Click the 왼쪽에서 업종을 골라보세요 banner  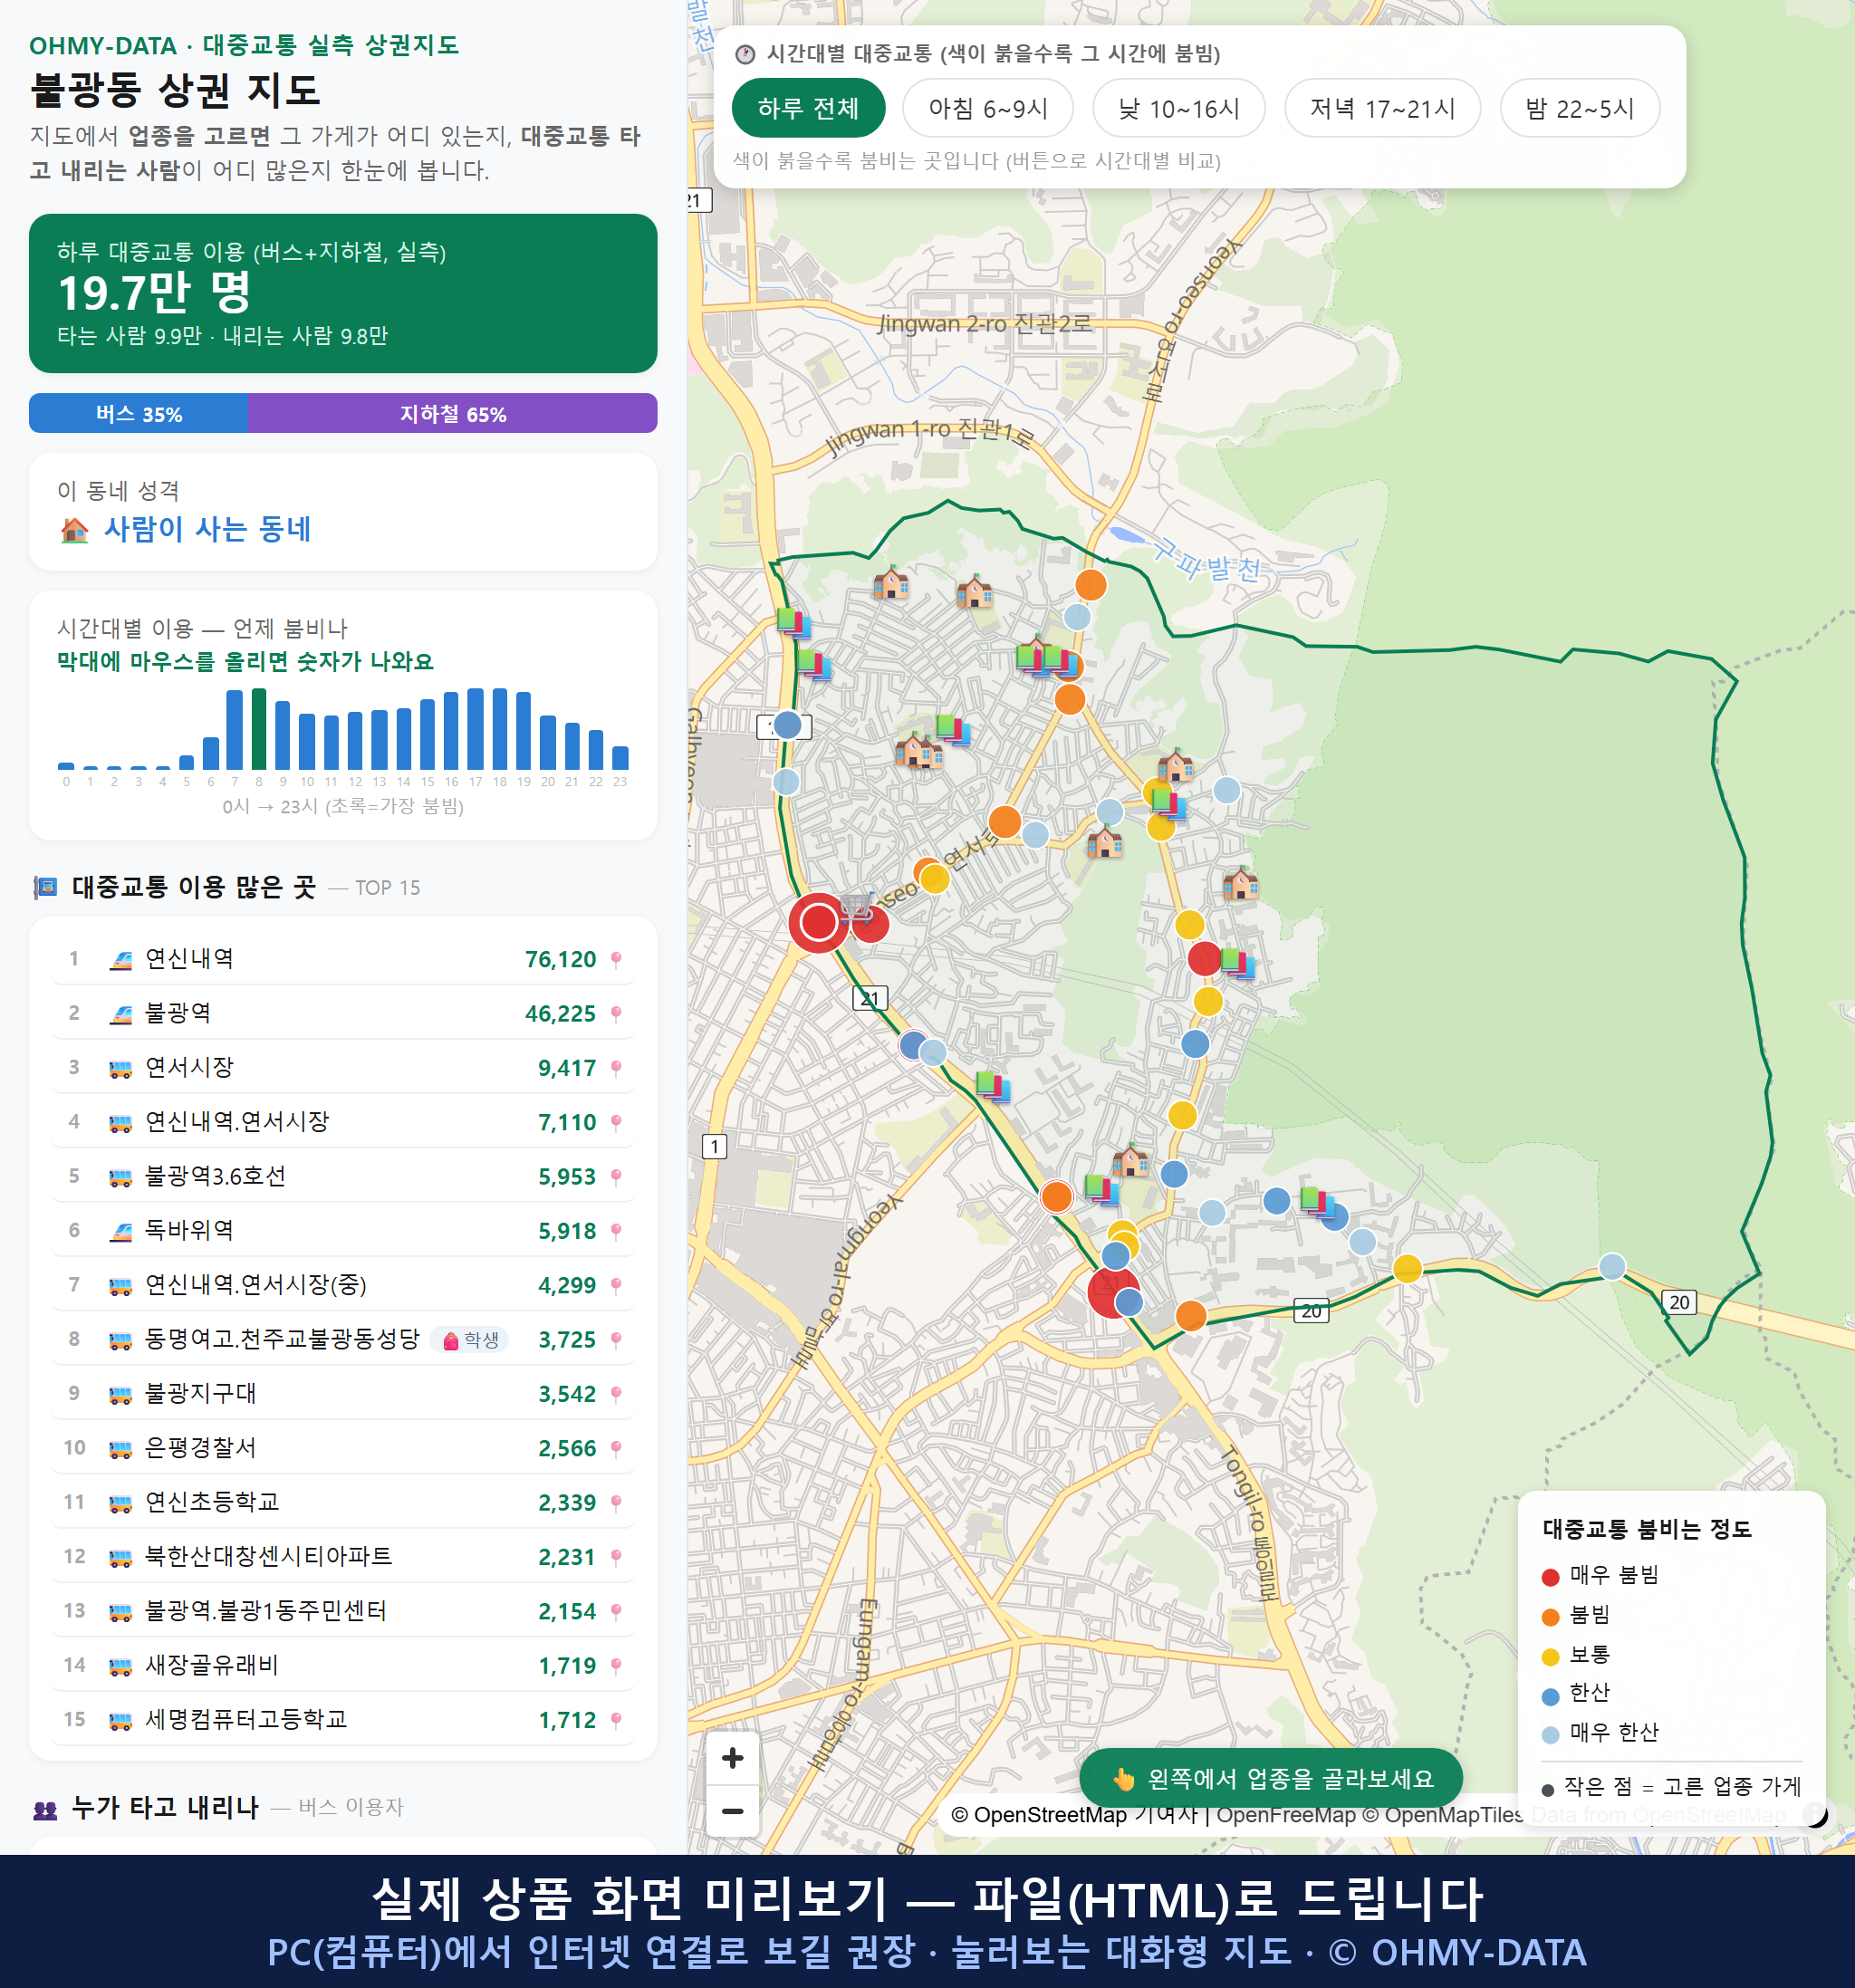tap(1270, 1778)
